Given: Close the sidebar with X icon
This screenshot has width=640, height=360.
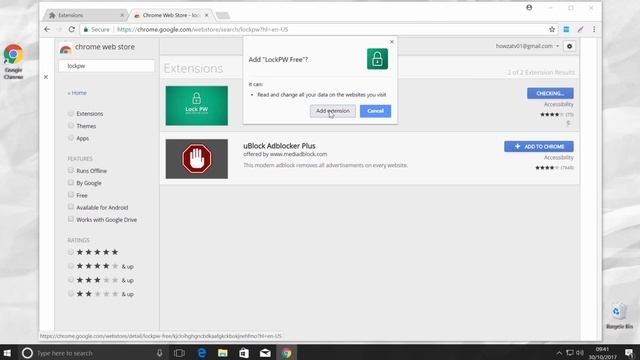Looking at the screenshot, I should pos(46,77).
